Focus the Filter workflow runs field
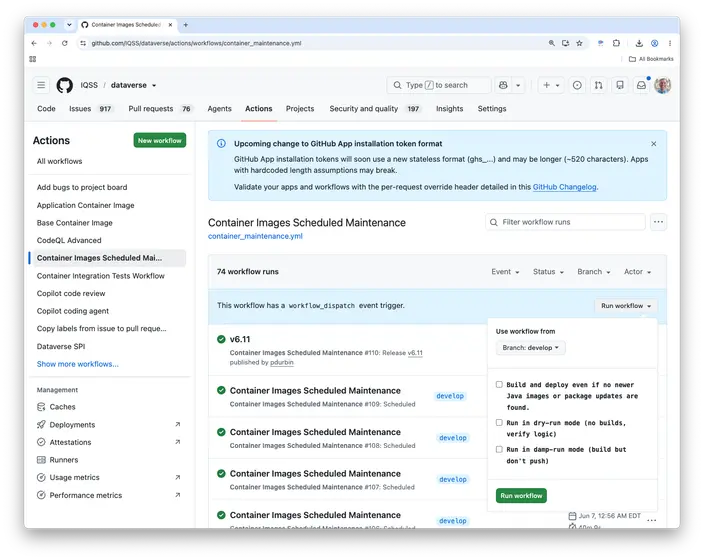The height and width of the screenshot is (560, 704). click(x=565, y=222)
